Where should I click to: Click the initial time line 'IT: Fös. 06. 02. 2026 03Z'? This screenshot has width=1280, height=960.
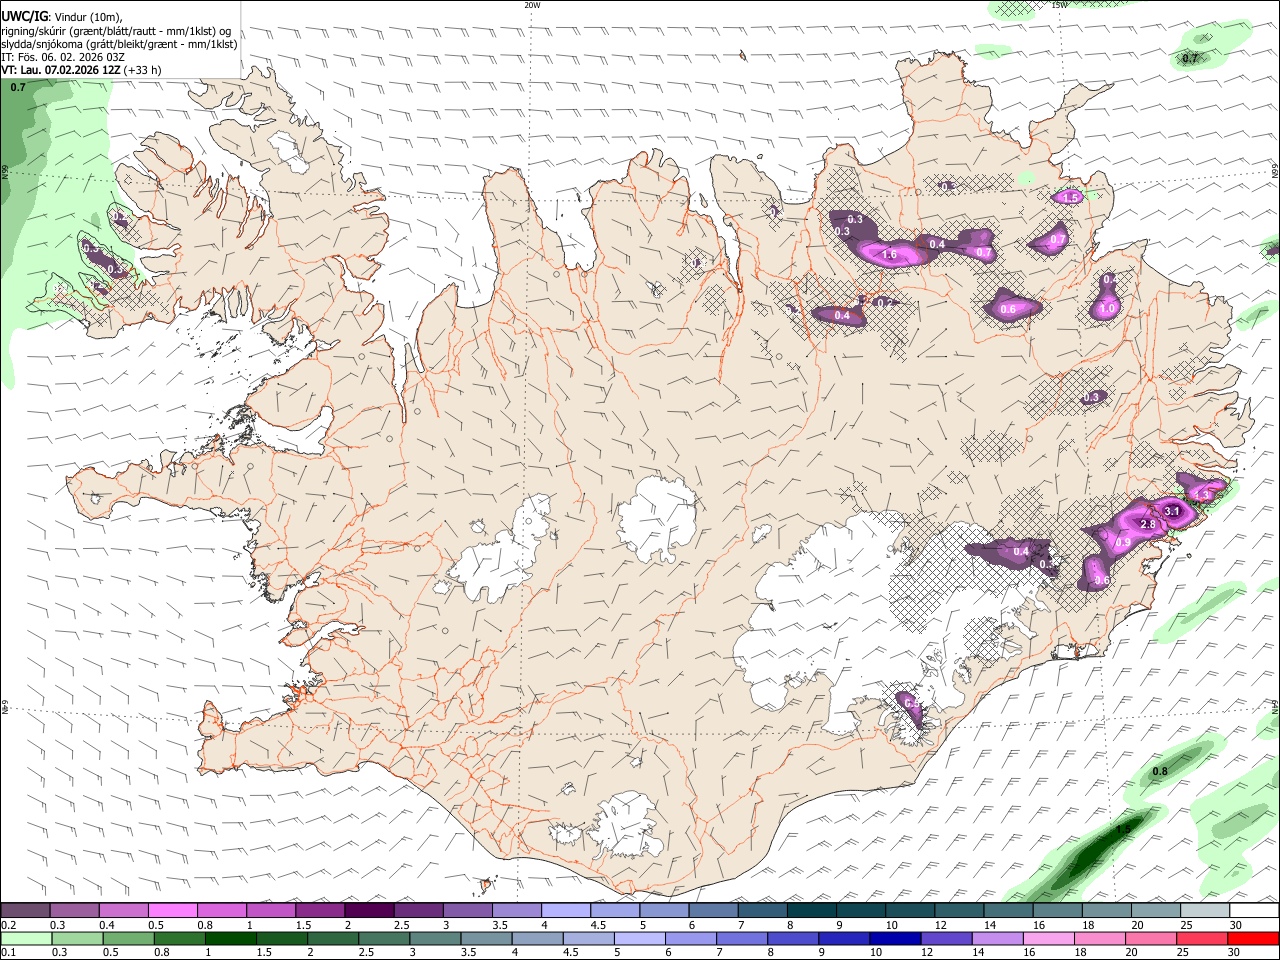(x=63, y=57)
